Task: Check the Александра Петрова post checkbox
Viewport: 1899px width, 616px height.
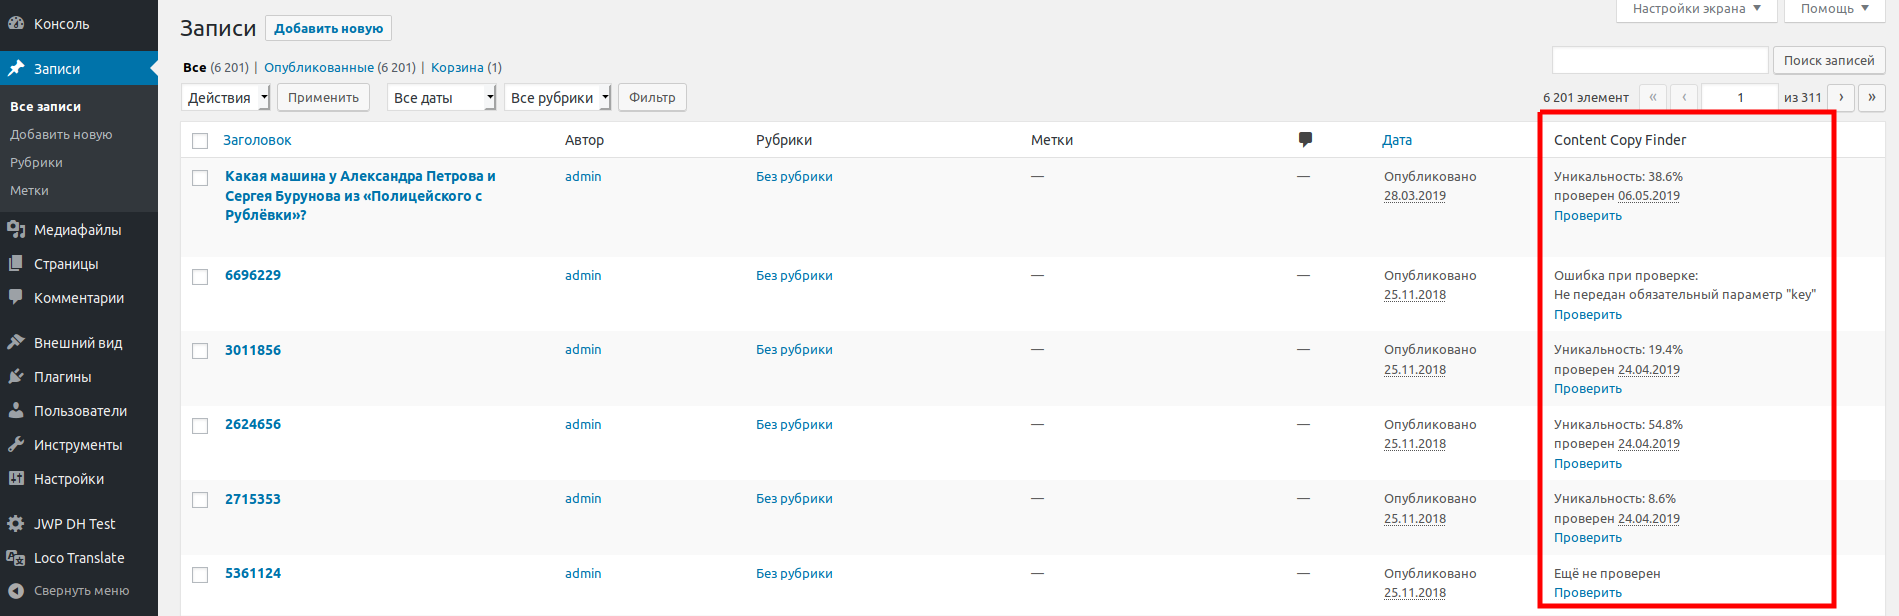Action: tap(200, 178)
